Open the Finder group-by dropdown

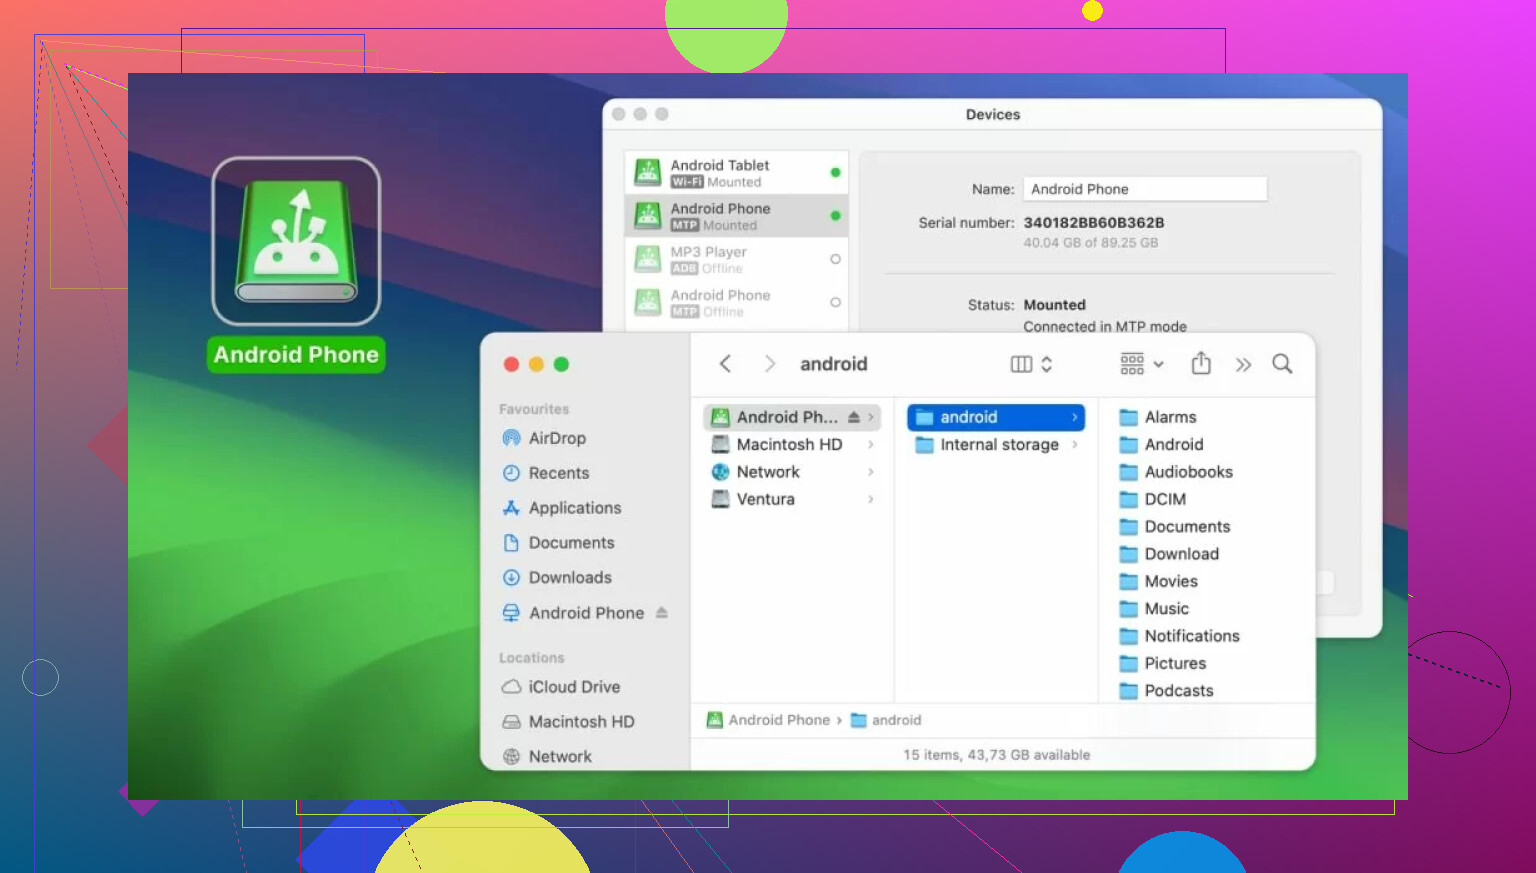pyautogui.click(x=1142, y=364)
